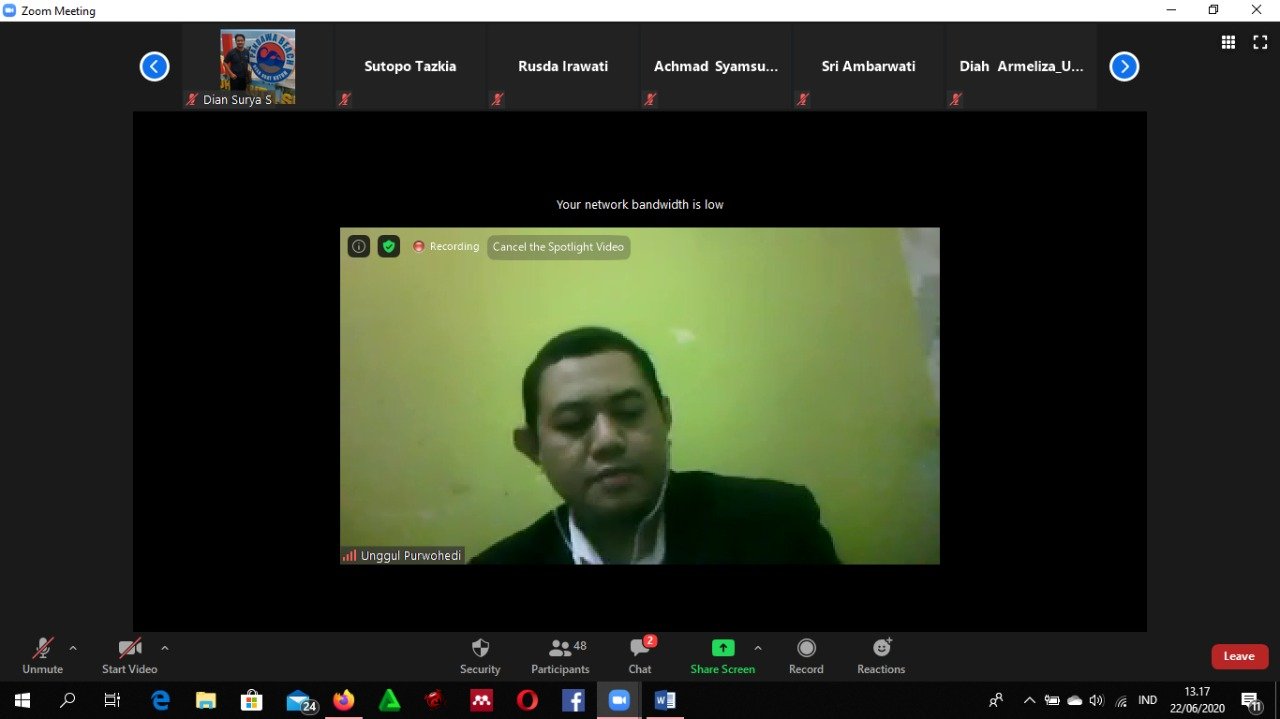The width and height of the screenshot is (1280, 719).
Task: Select Dian Surya S video thumbnail
Action: pos(257,67)
